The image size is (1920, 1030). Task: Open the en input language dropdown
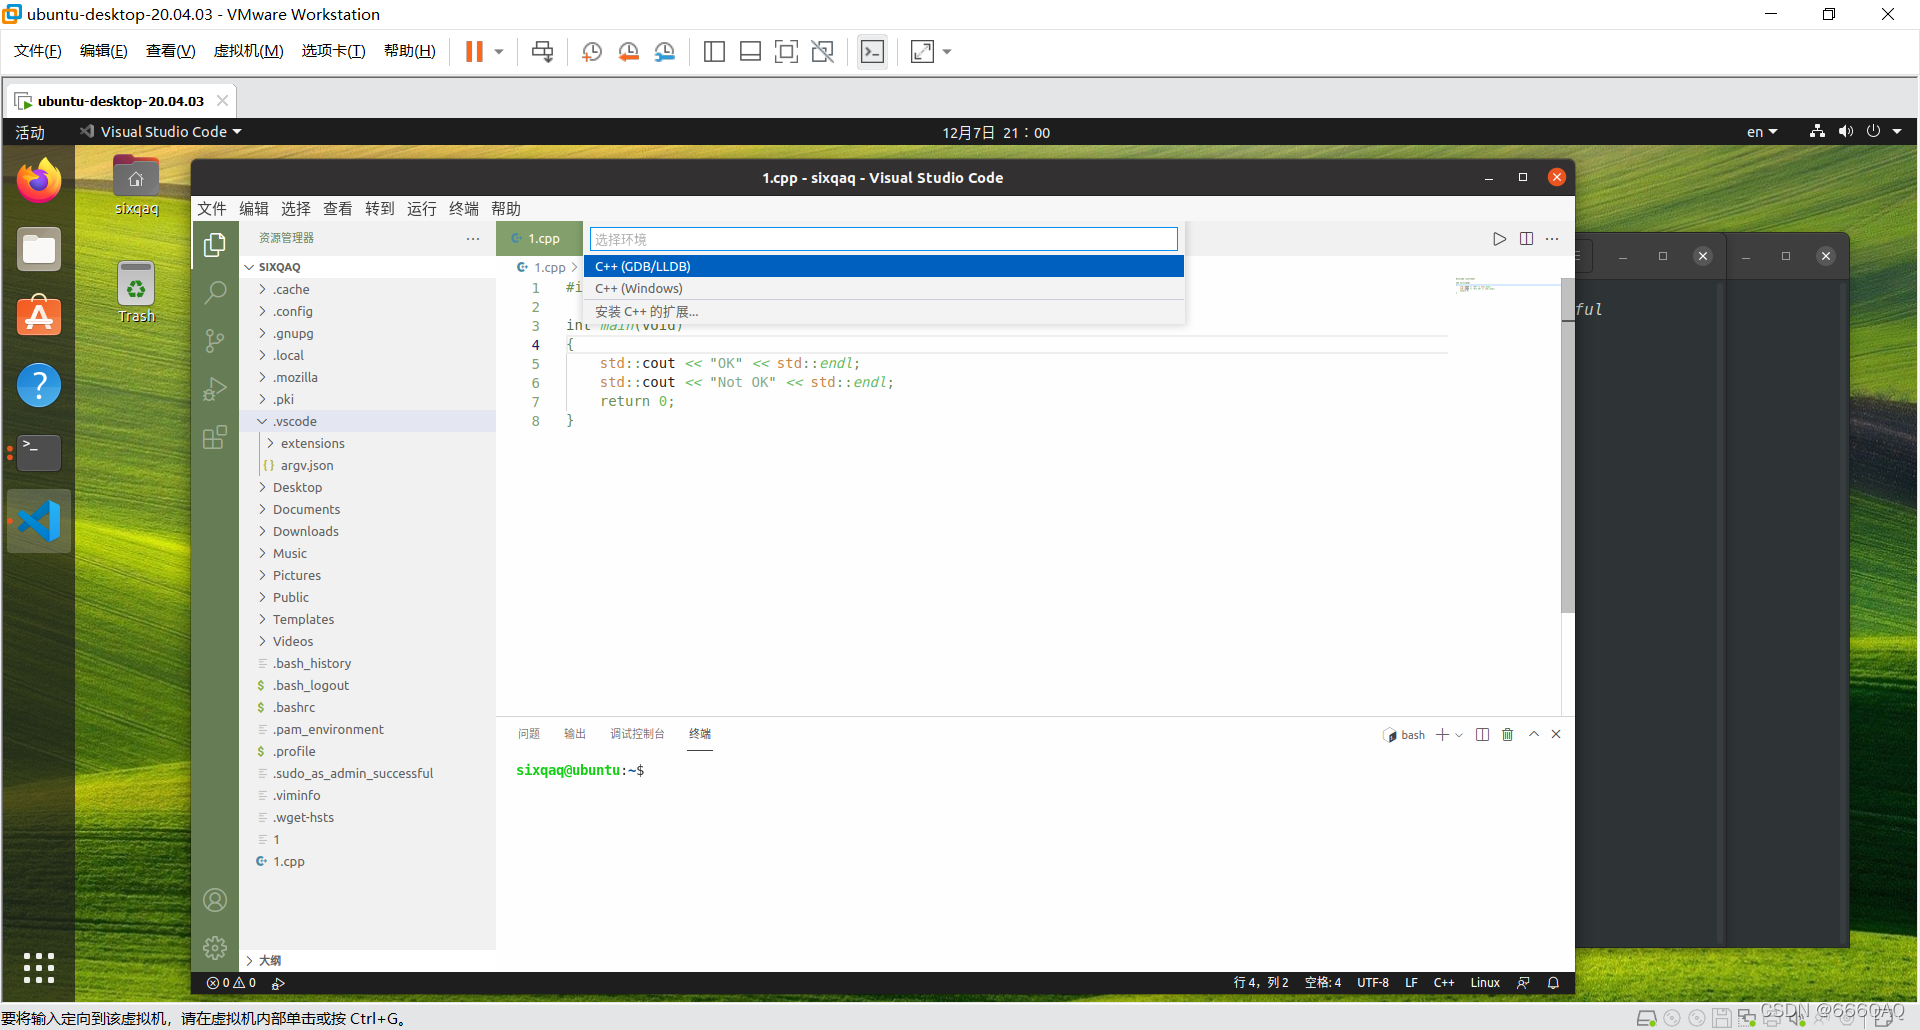(x=1762, y=132)
